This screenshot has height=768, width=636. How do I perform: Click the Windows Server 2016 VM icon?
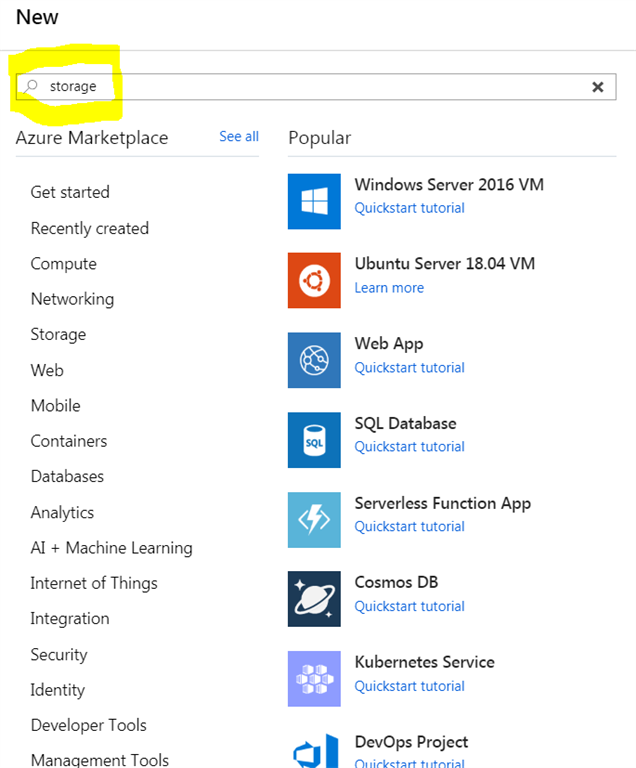pyautogui.click(x=314, y=201)
